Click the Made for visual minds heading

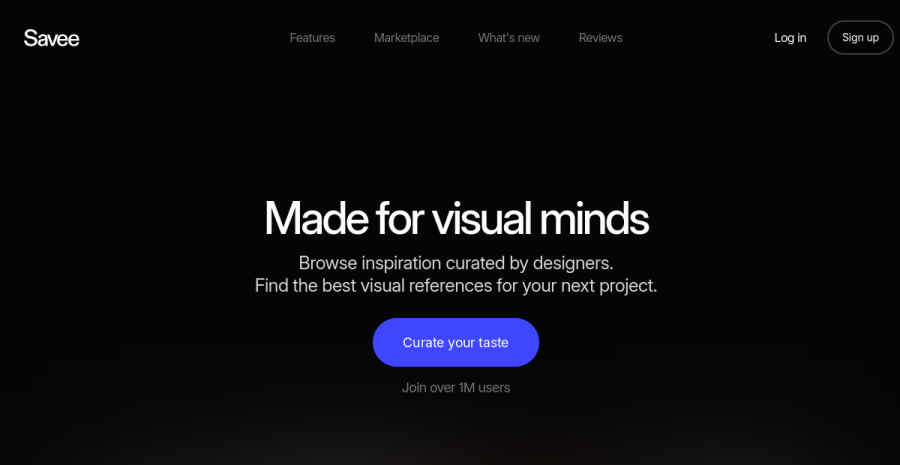coord(456,219)
